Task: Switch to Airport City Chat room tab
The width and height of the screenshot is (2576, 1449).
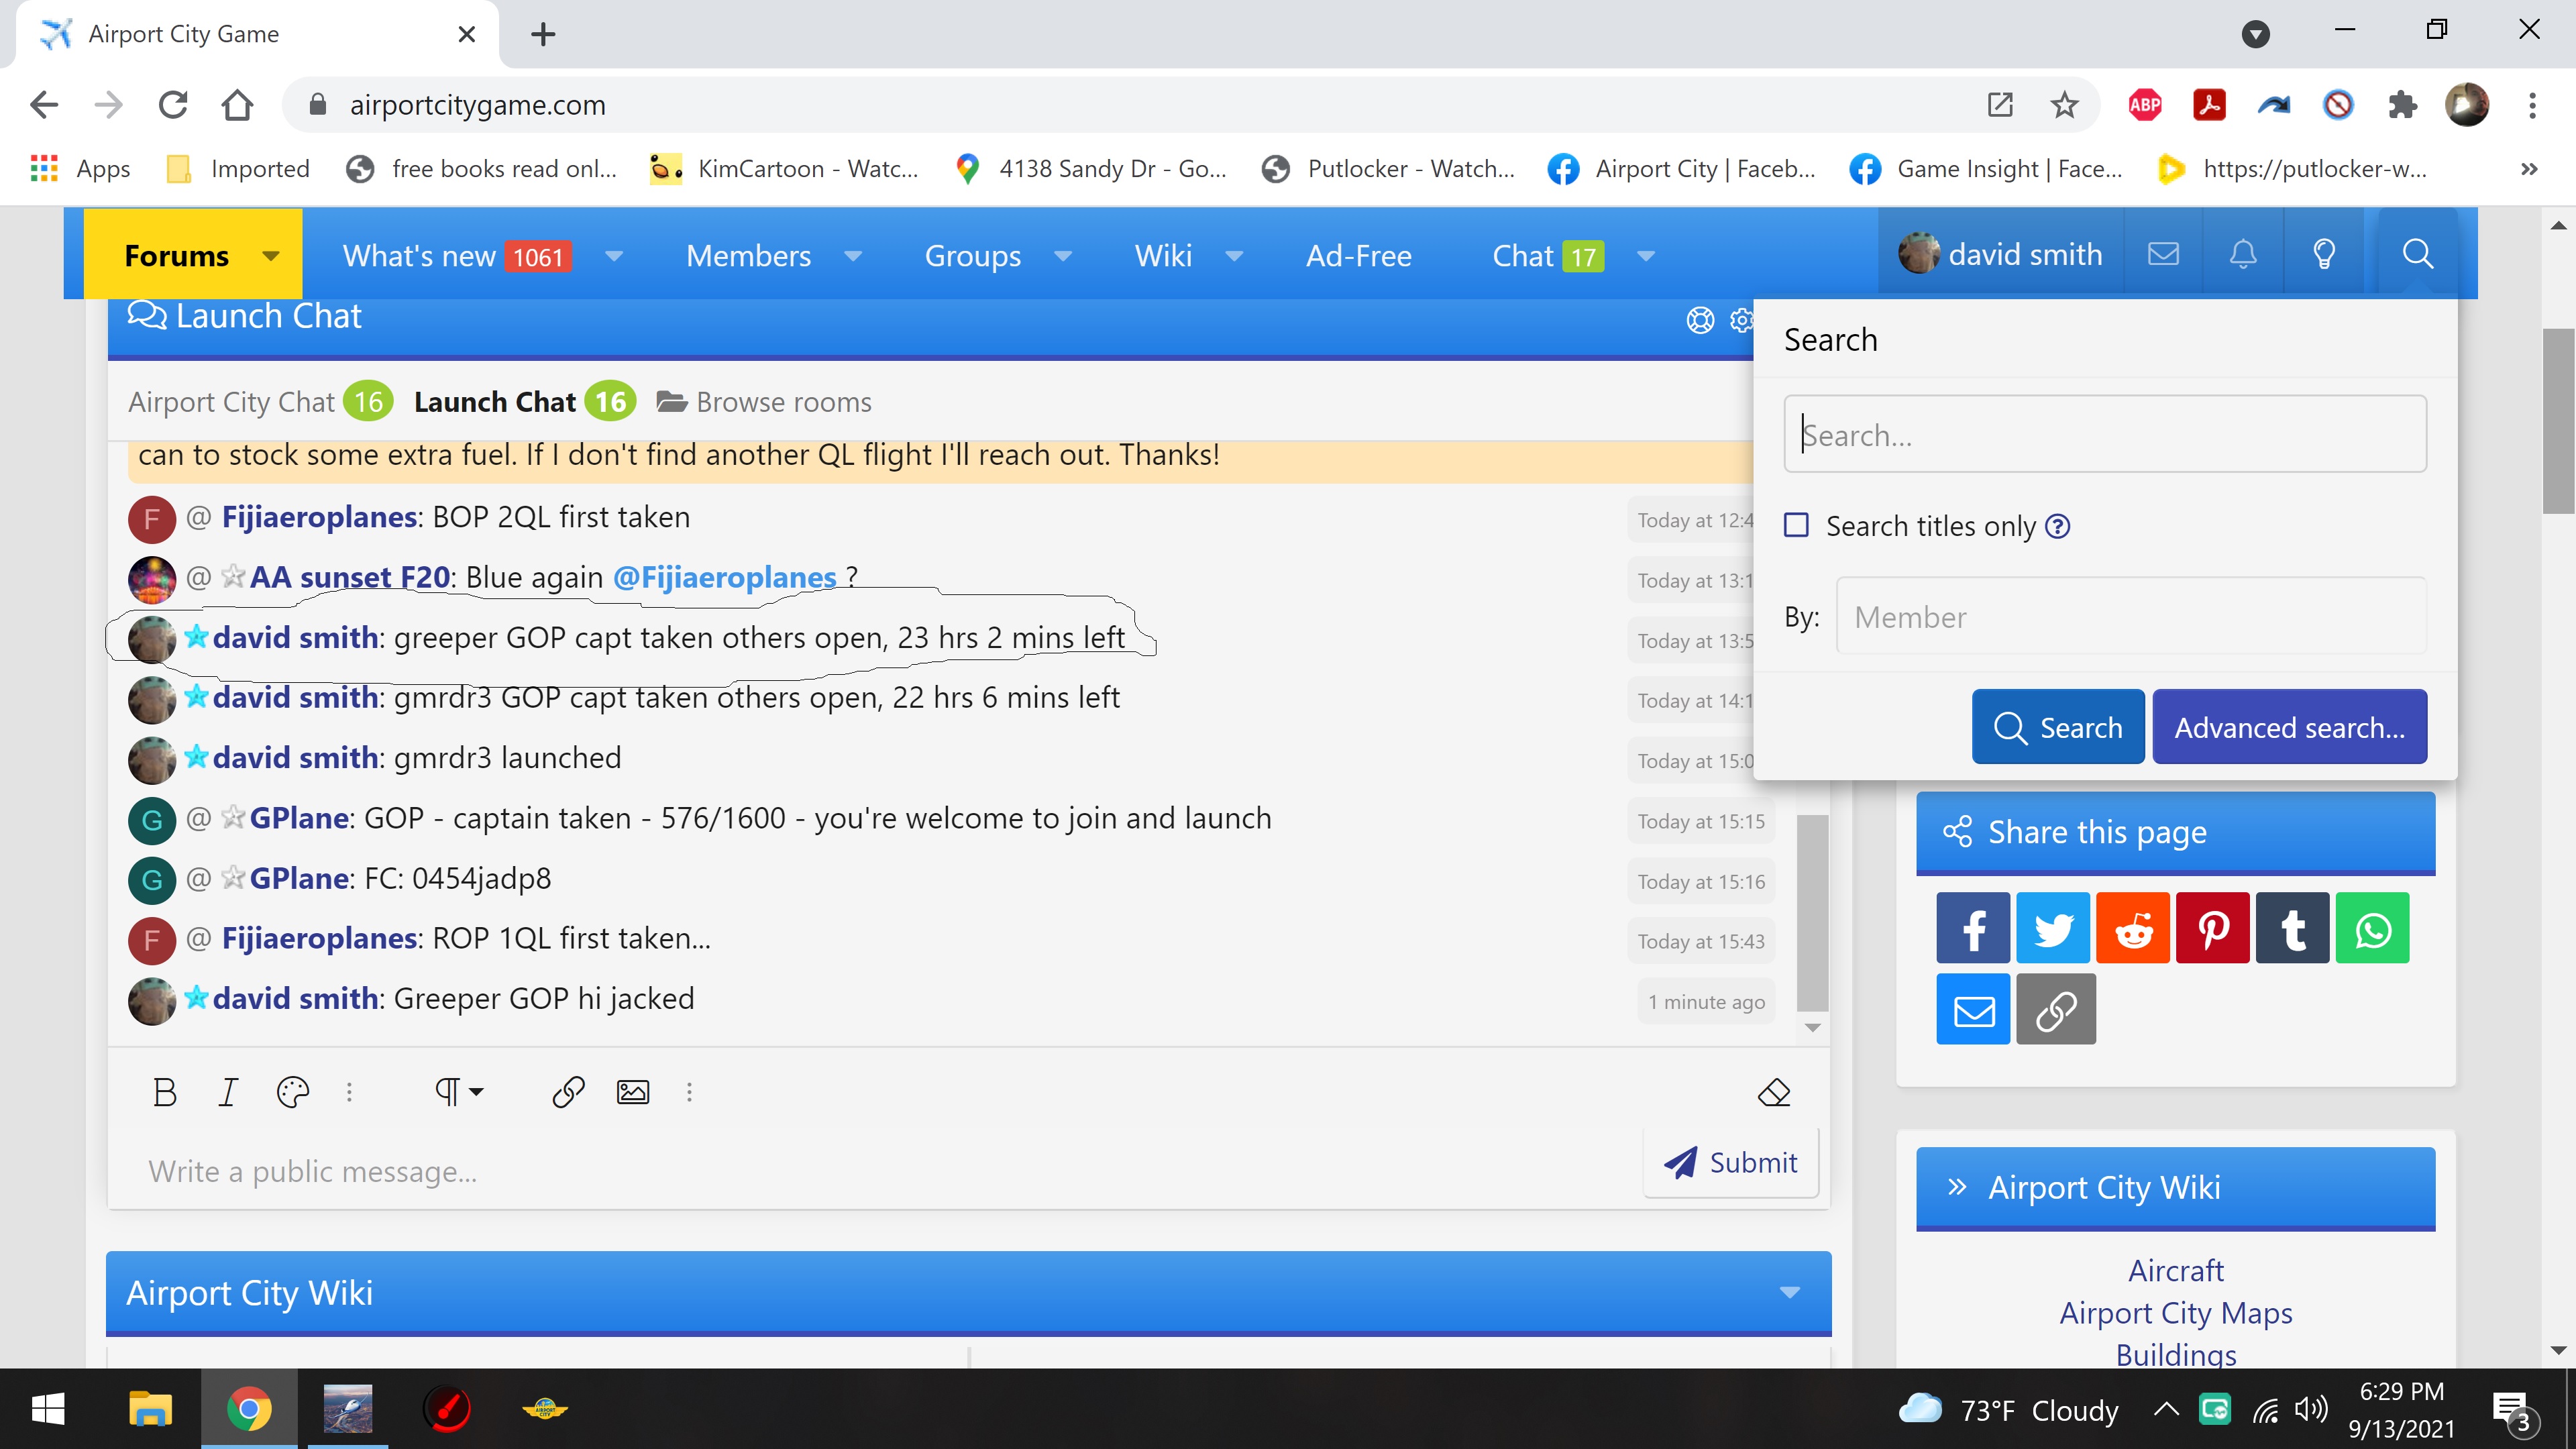Action: 259,402
